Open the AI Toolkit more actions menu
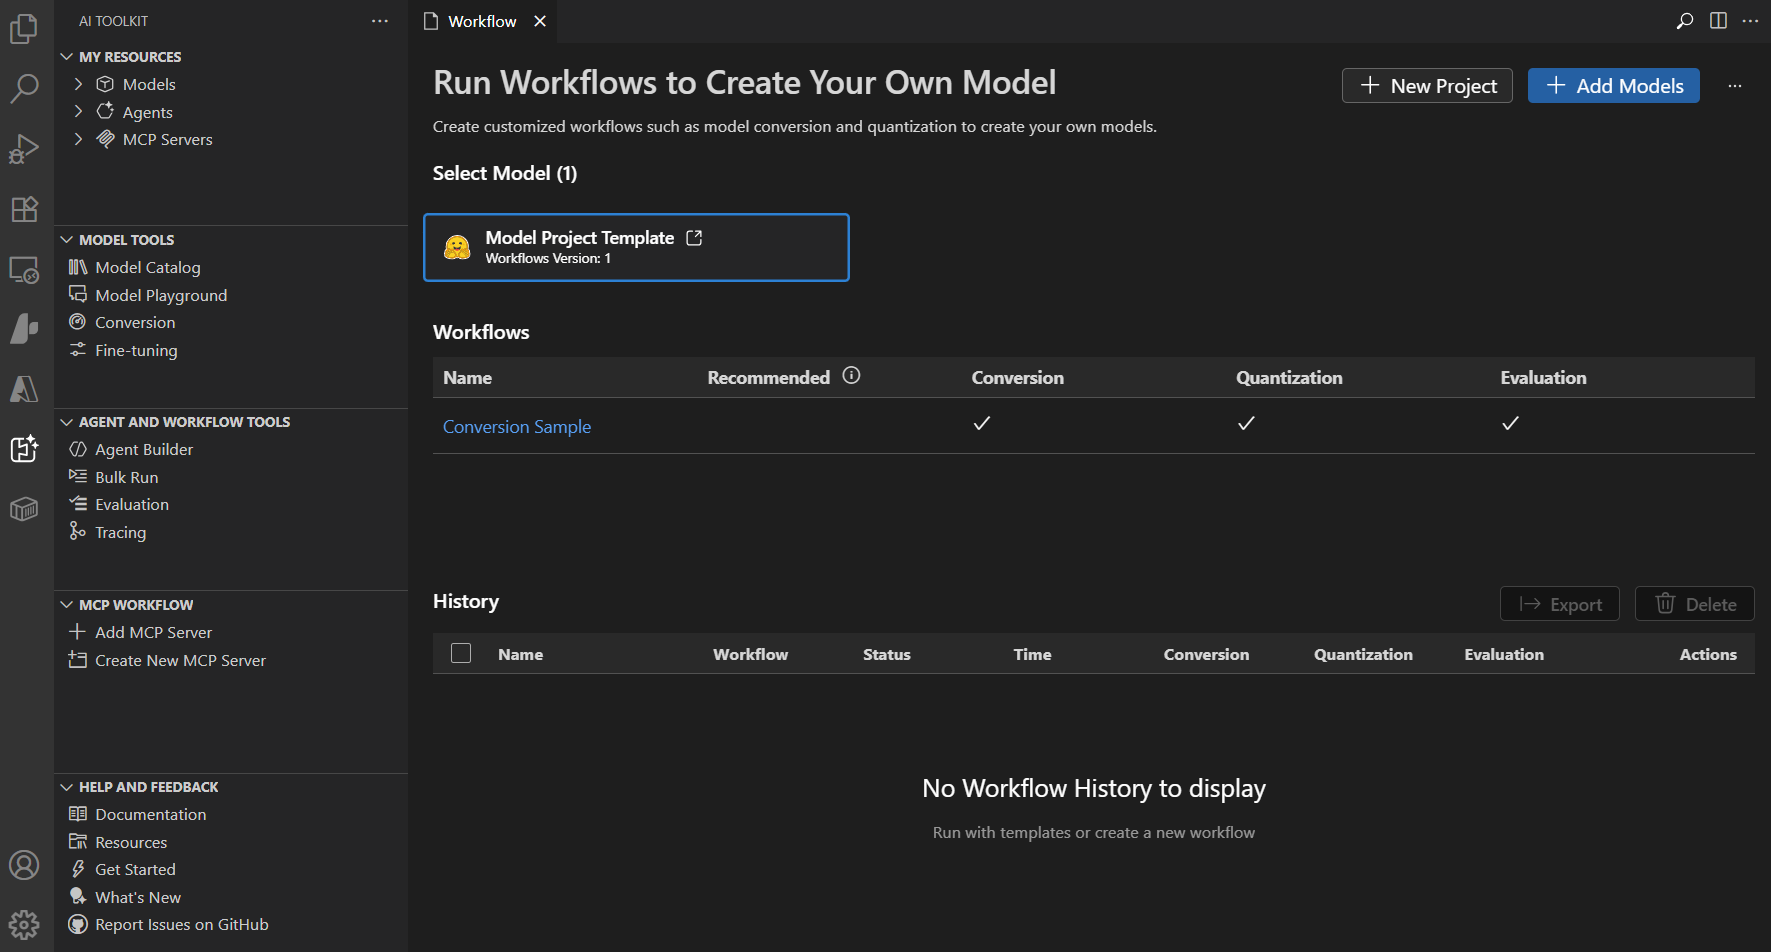The image size is (1771, 952). 379,20
